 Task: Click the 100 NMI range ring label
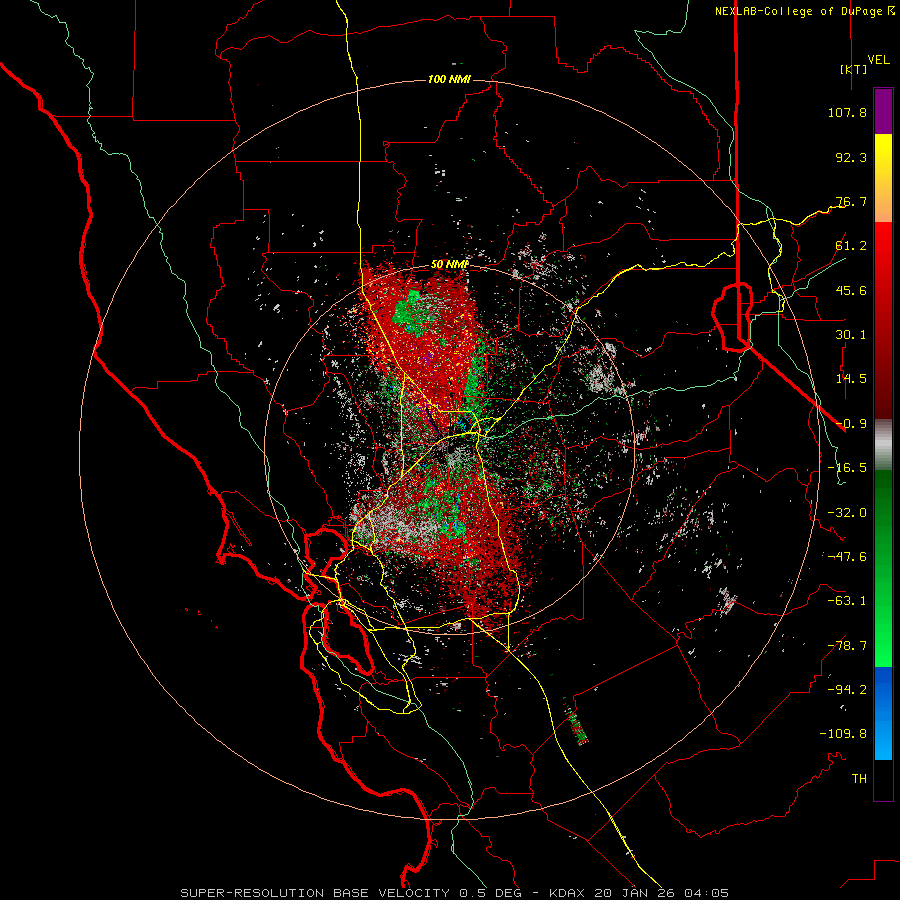coord(449,79)
